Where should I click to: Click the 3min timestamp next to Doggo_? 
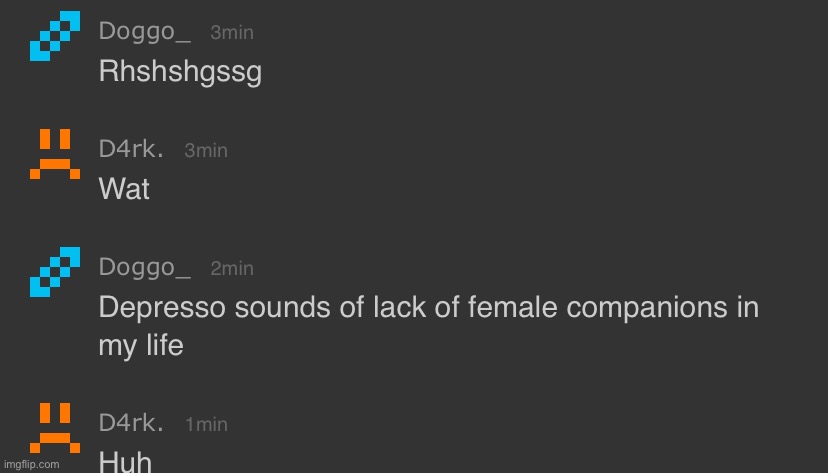tap(232, 33)
